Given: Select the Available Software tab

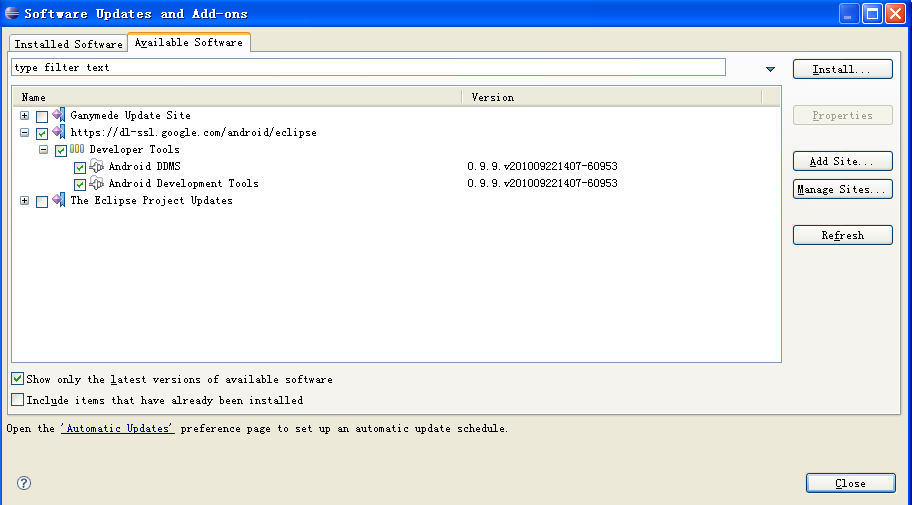Looking at the screenshot, I should coord(188,42).
